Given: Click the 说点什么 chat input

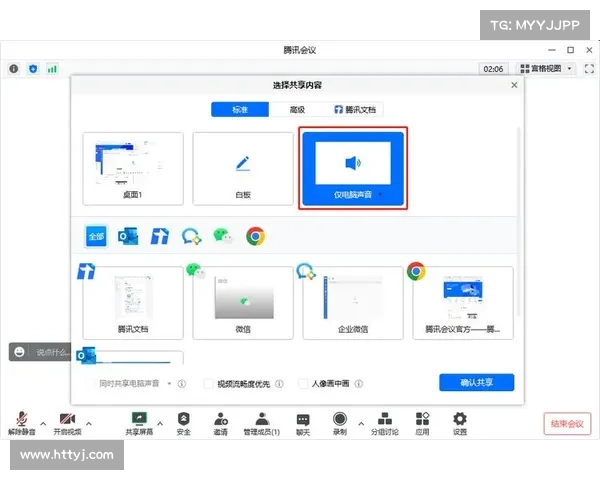Looking at the screenshot, I should pos(53,352).
